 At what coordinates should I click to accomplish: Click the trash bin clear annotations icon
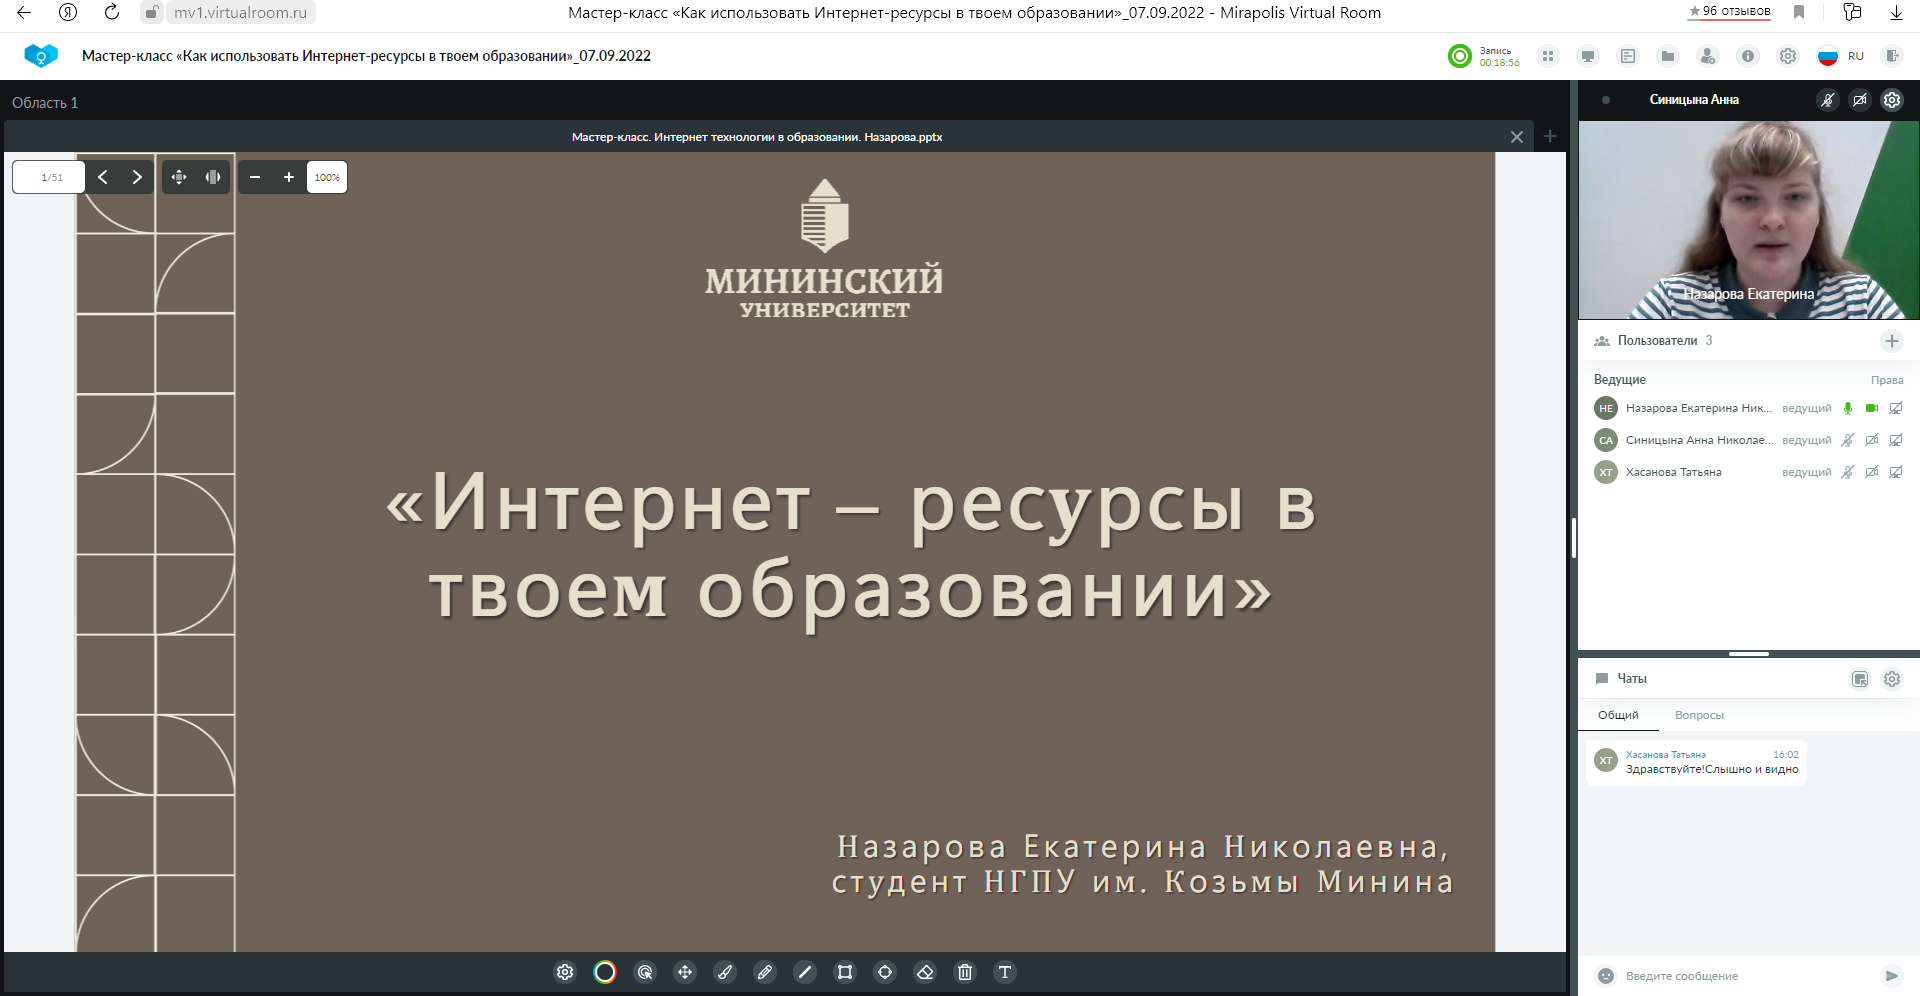pos(965,972)
